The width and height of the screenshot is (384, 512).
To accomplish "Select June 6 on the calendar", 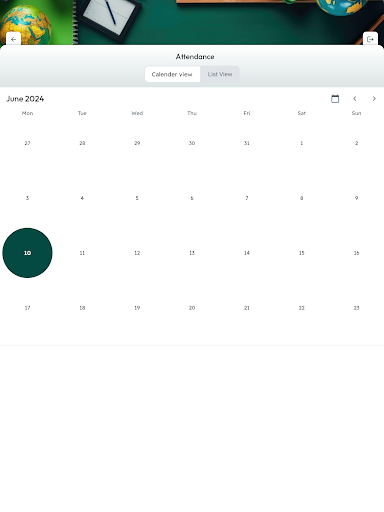I will (192, 198).
